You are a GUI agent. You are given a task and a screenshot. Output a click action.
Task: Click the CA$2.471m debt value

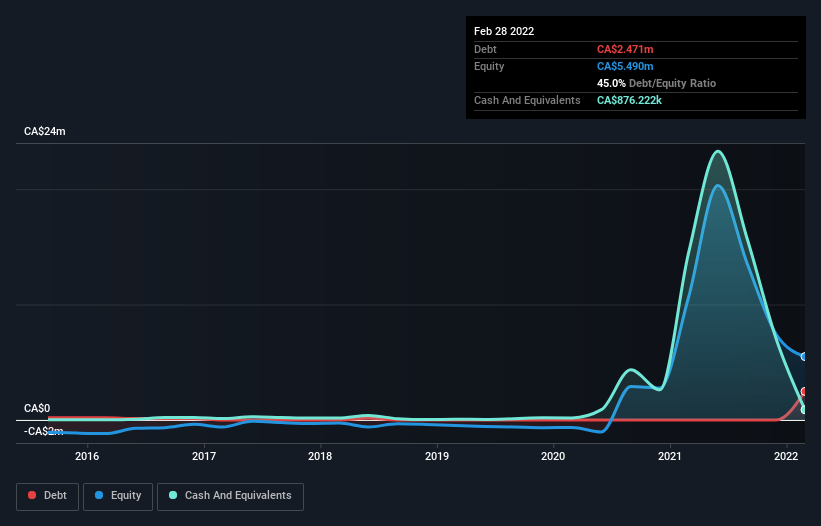point(625,49)
